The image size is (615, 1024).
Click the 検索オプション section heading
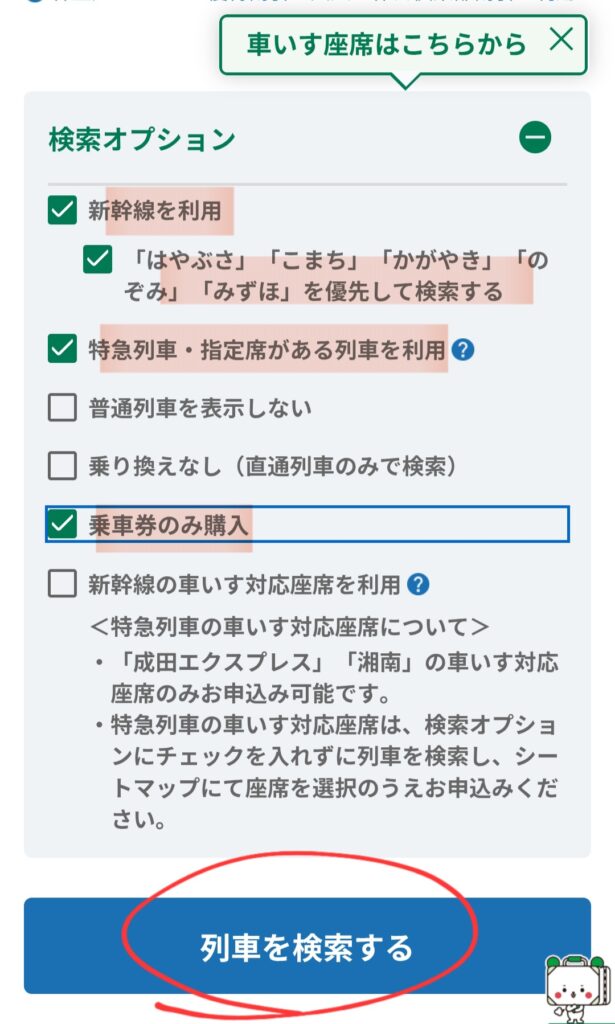(x=142, y=139)
